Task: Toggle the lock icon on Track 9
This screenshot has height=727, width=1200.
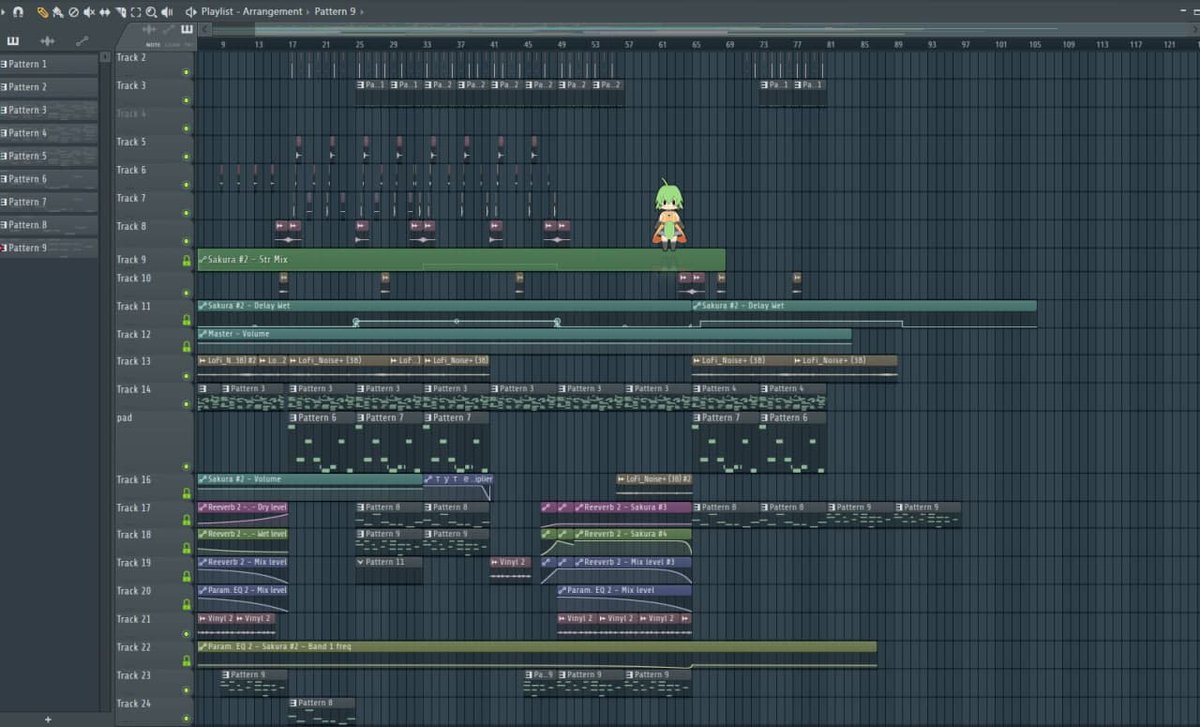Action: click(x=186, y=261)
